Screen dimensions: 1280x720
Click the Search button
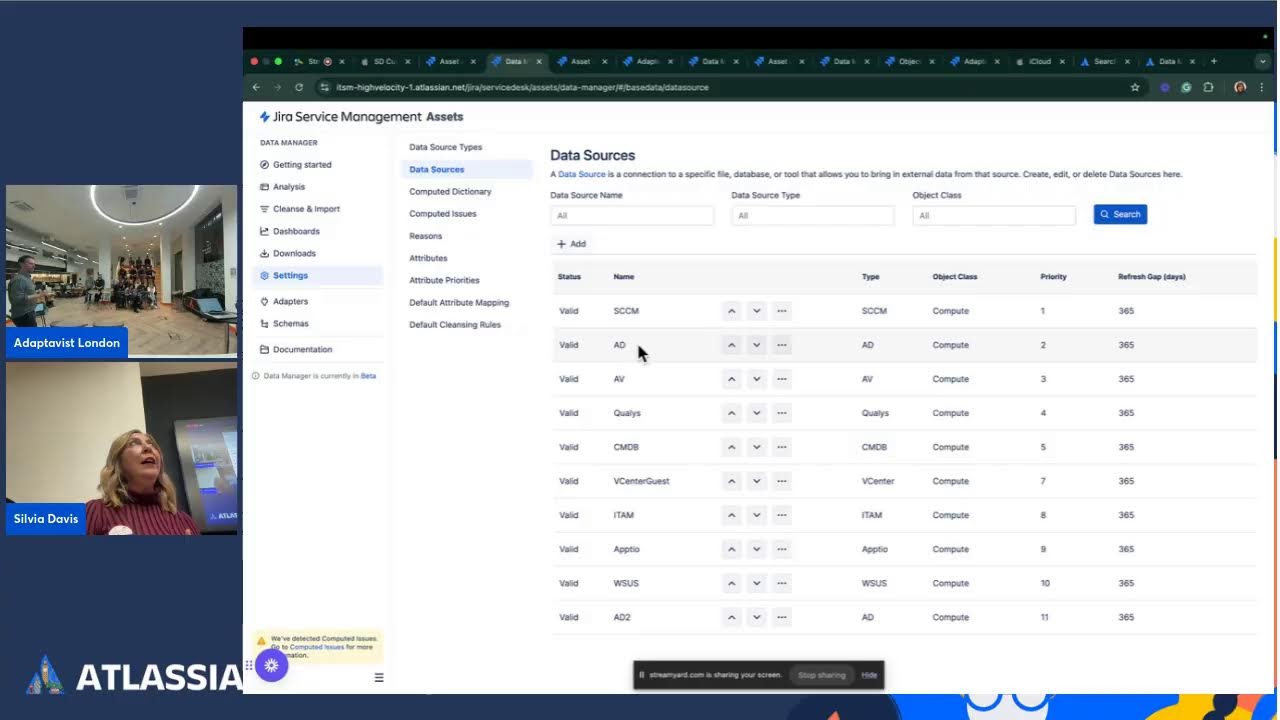1120,214
